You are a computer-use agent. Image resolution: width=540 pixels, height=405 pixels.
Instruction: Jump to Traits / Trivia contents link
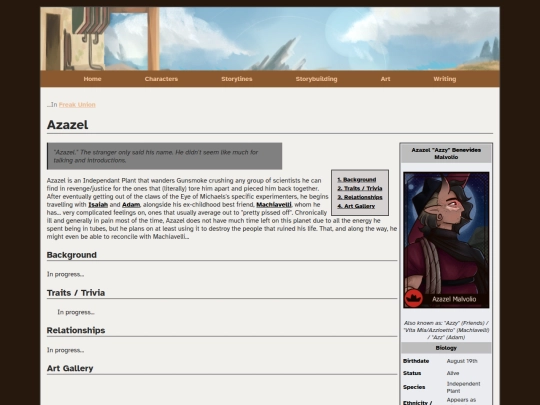[x=360, y=188]
